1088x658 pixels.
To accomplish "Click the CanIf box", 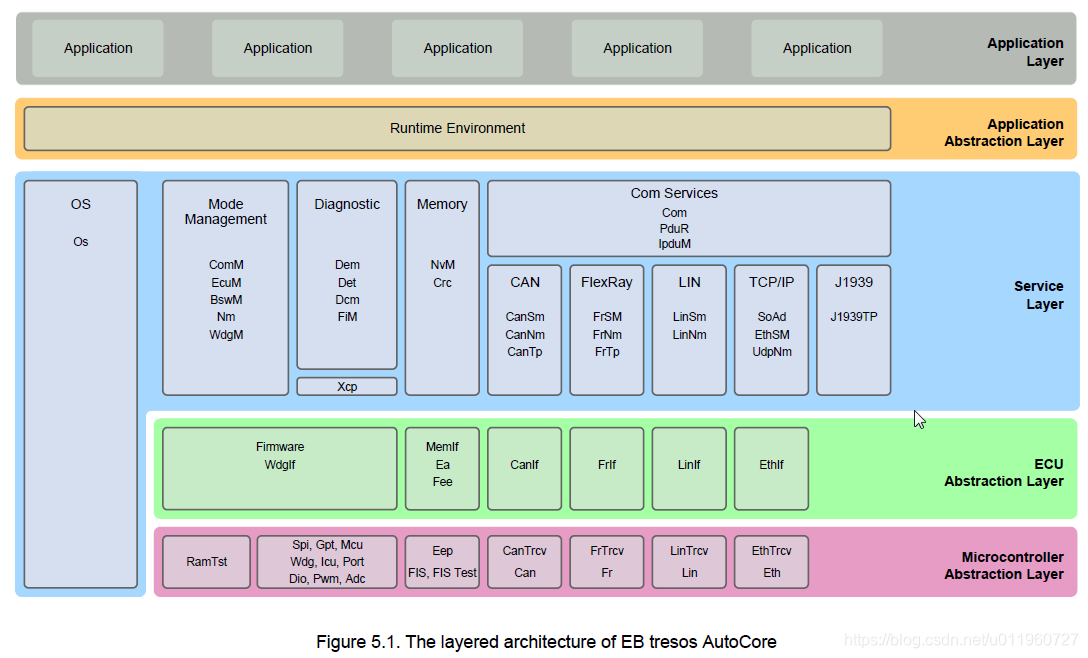I will (525, 469).
